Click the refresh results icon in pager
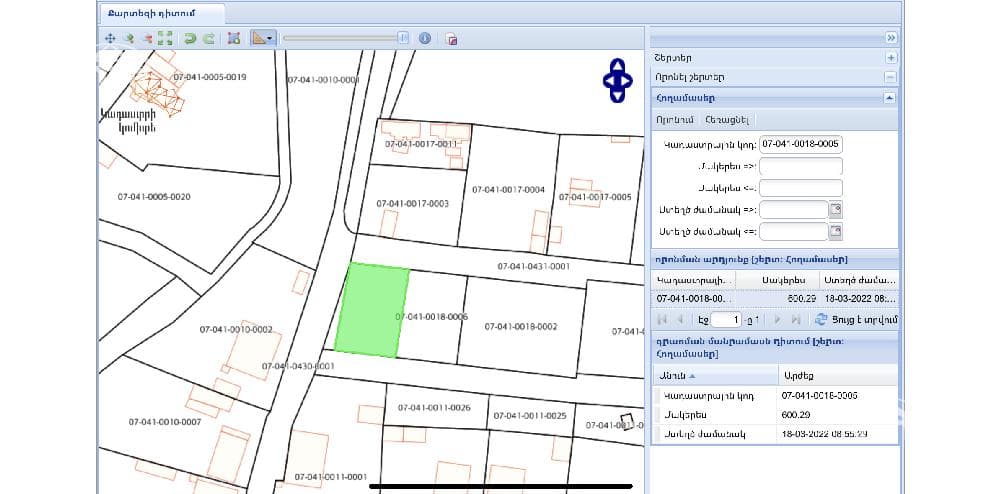The width and height of the screenshot is (1000, 494). (821, 319)
